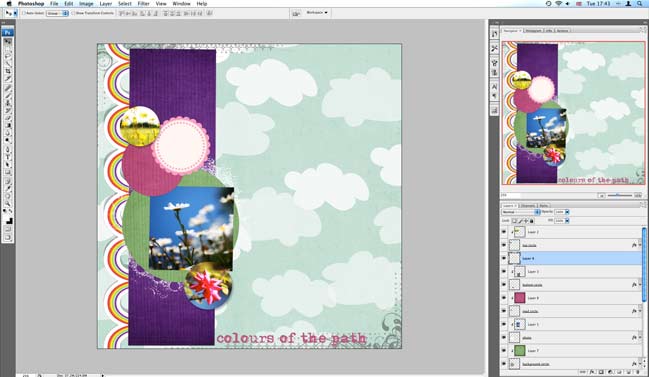Create a new adjustment layer from the panel bottom
Image resolution: width=649 pixels, height=377 pixels.
[610, 372]
